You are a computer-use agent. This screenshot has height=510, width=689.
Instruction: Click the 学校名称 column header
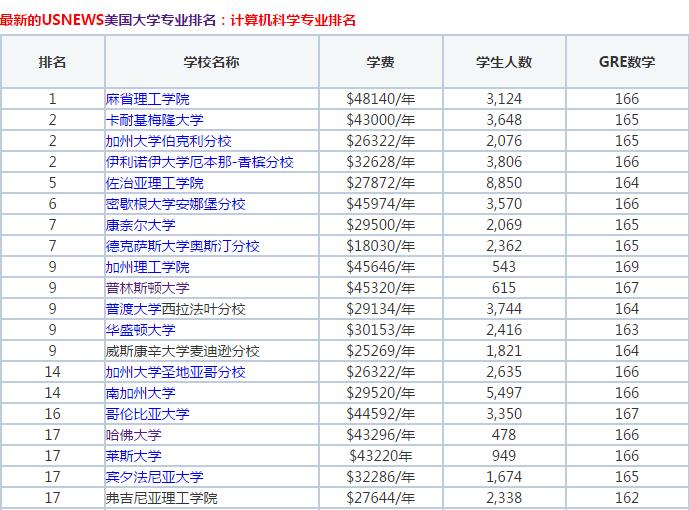coord(211,62)
